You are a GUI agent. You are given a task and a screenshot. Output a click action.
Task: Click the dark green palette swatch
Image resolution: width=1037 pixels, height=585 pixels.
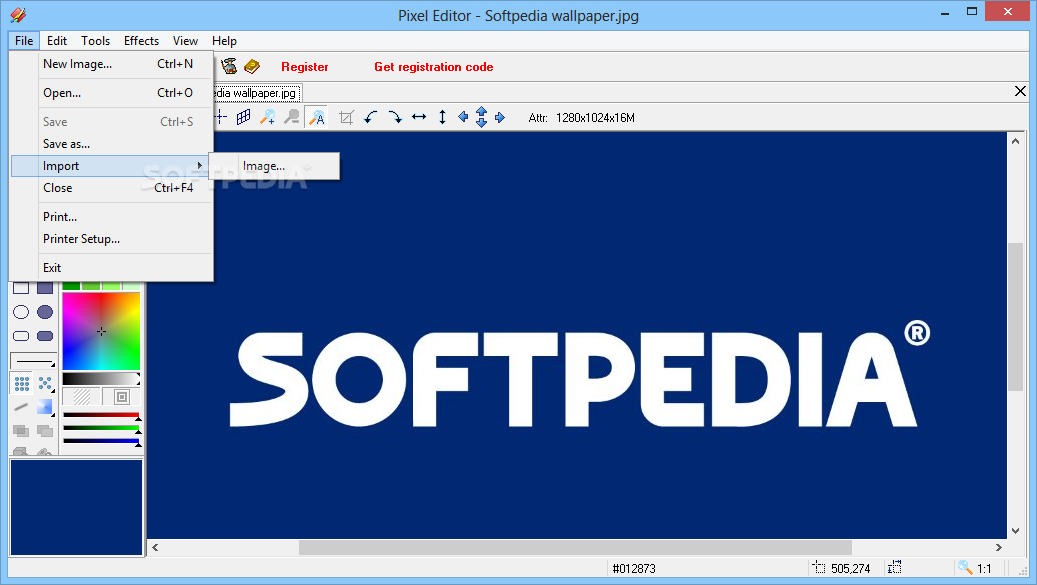tap(71, 286)
